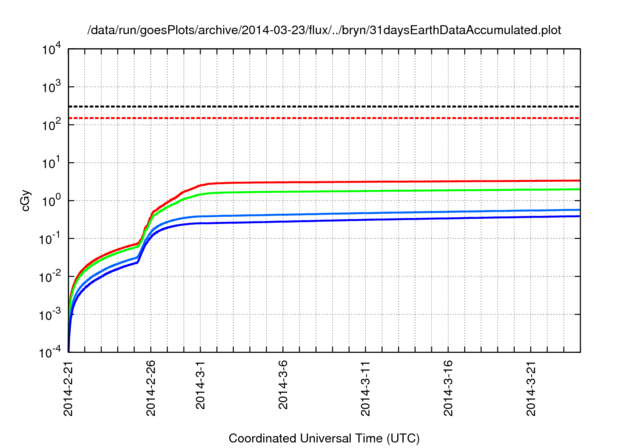Viewport: 640px width, 448px height.
Task: Click the '2014-3-16' date axis label
Action: click(449, 388)
